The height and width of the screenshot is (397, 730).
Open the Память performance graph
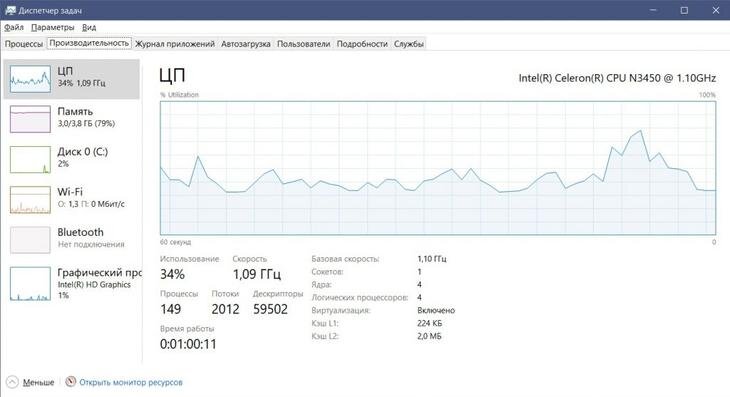(x=30, y=119)
